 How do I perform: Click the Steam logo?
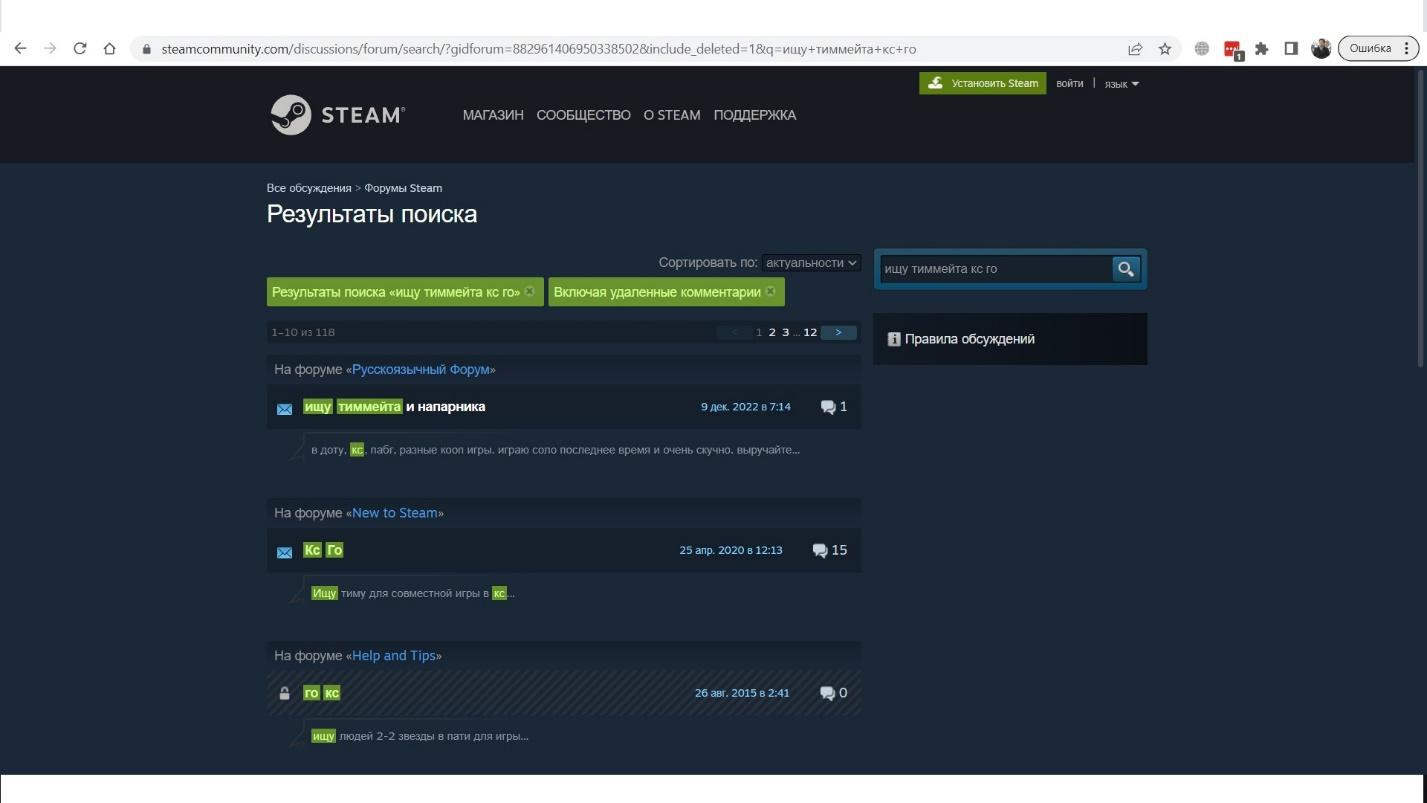(x=337, y=114)
